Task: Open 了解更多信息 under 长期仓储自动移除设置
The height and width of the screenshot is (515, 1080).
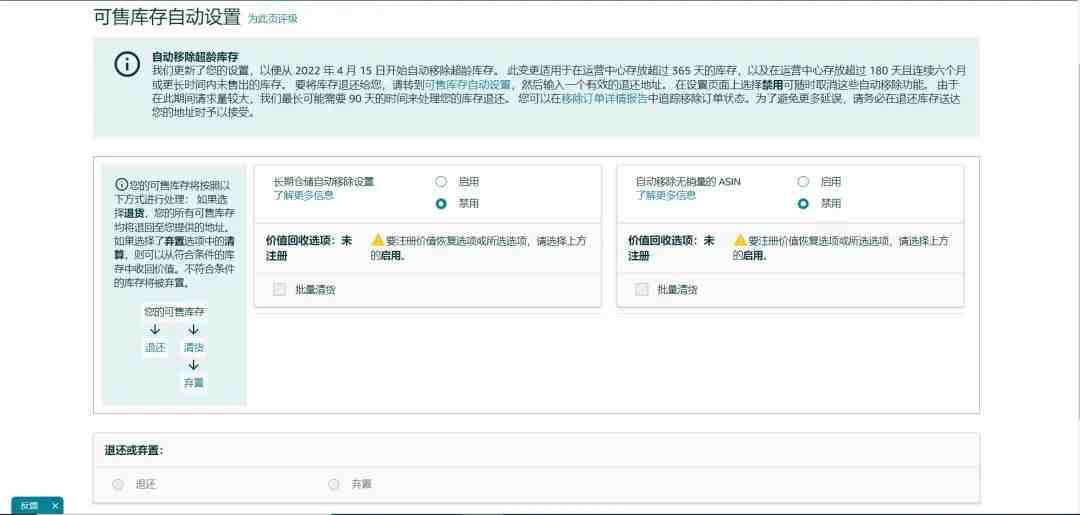Action: [304, 195]
